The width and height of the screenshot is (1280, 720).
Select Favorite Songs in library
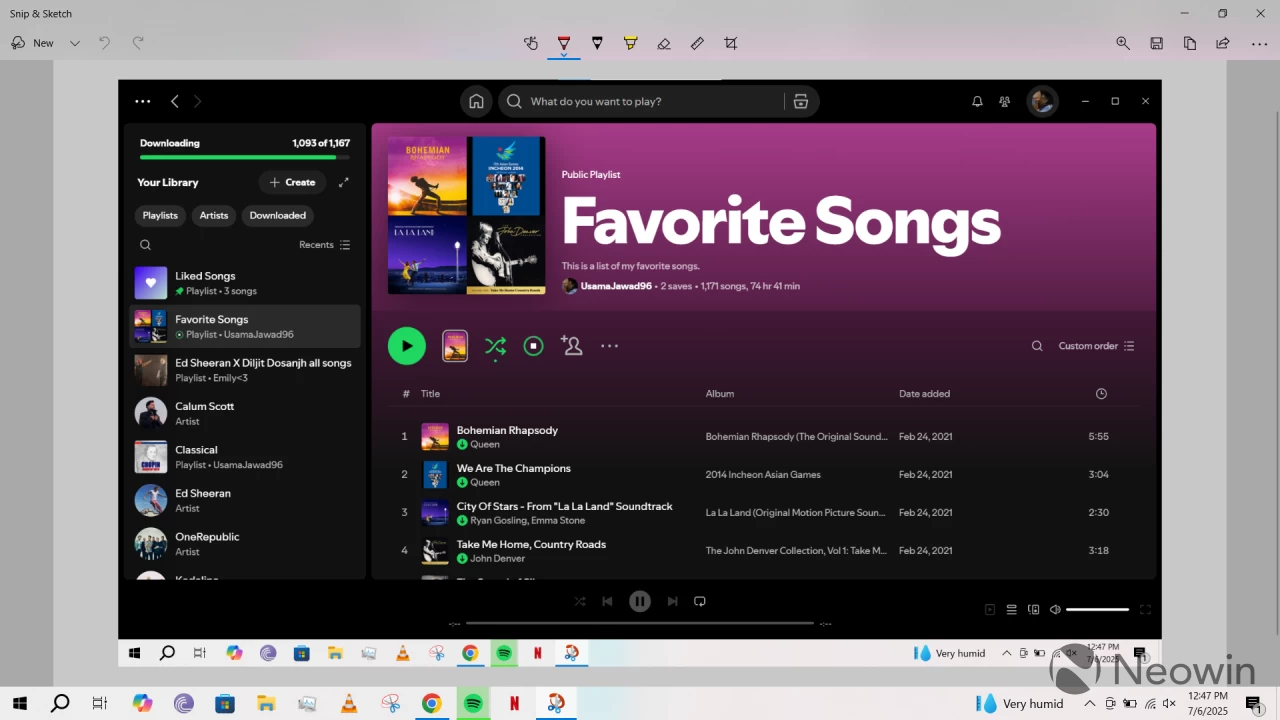[245, 326]
